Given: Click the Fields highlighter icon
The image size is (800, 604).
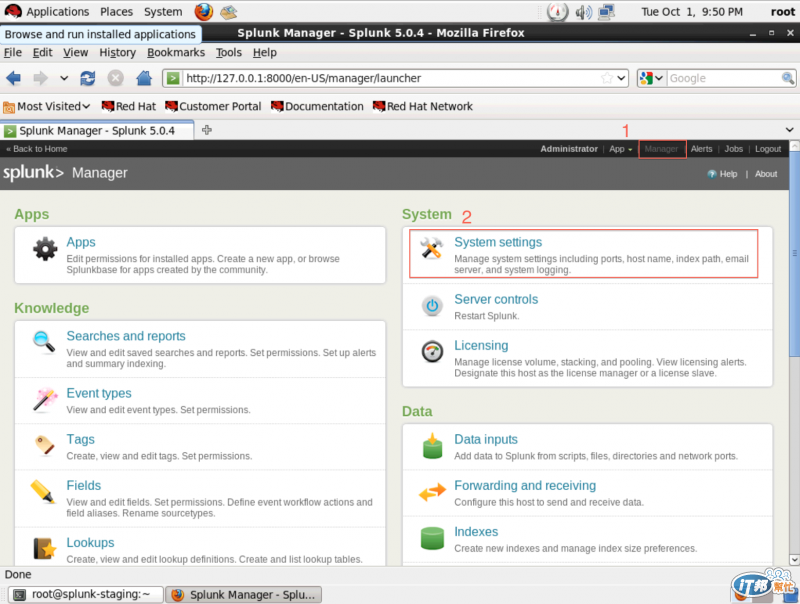Looking at the screenshot, I should pos(43,491).
